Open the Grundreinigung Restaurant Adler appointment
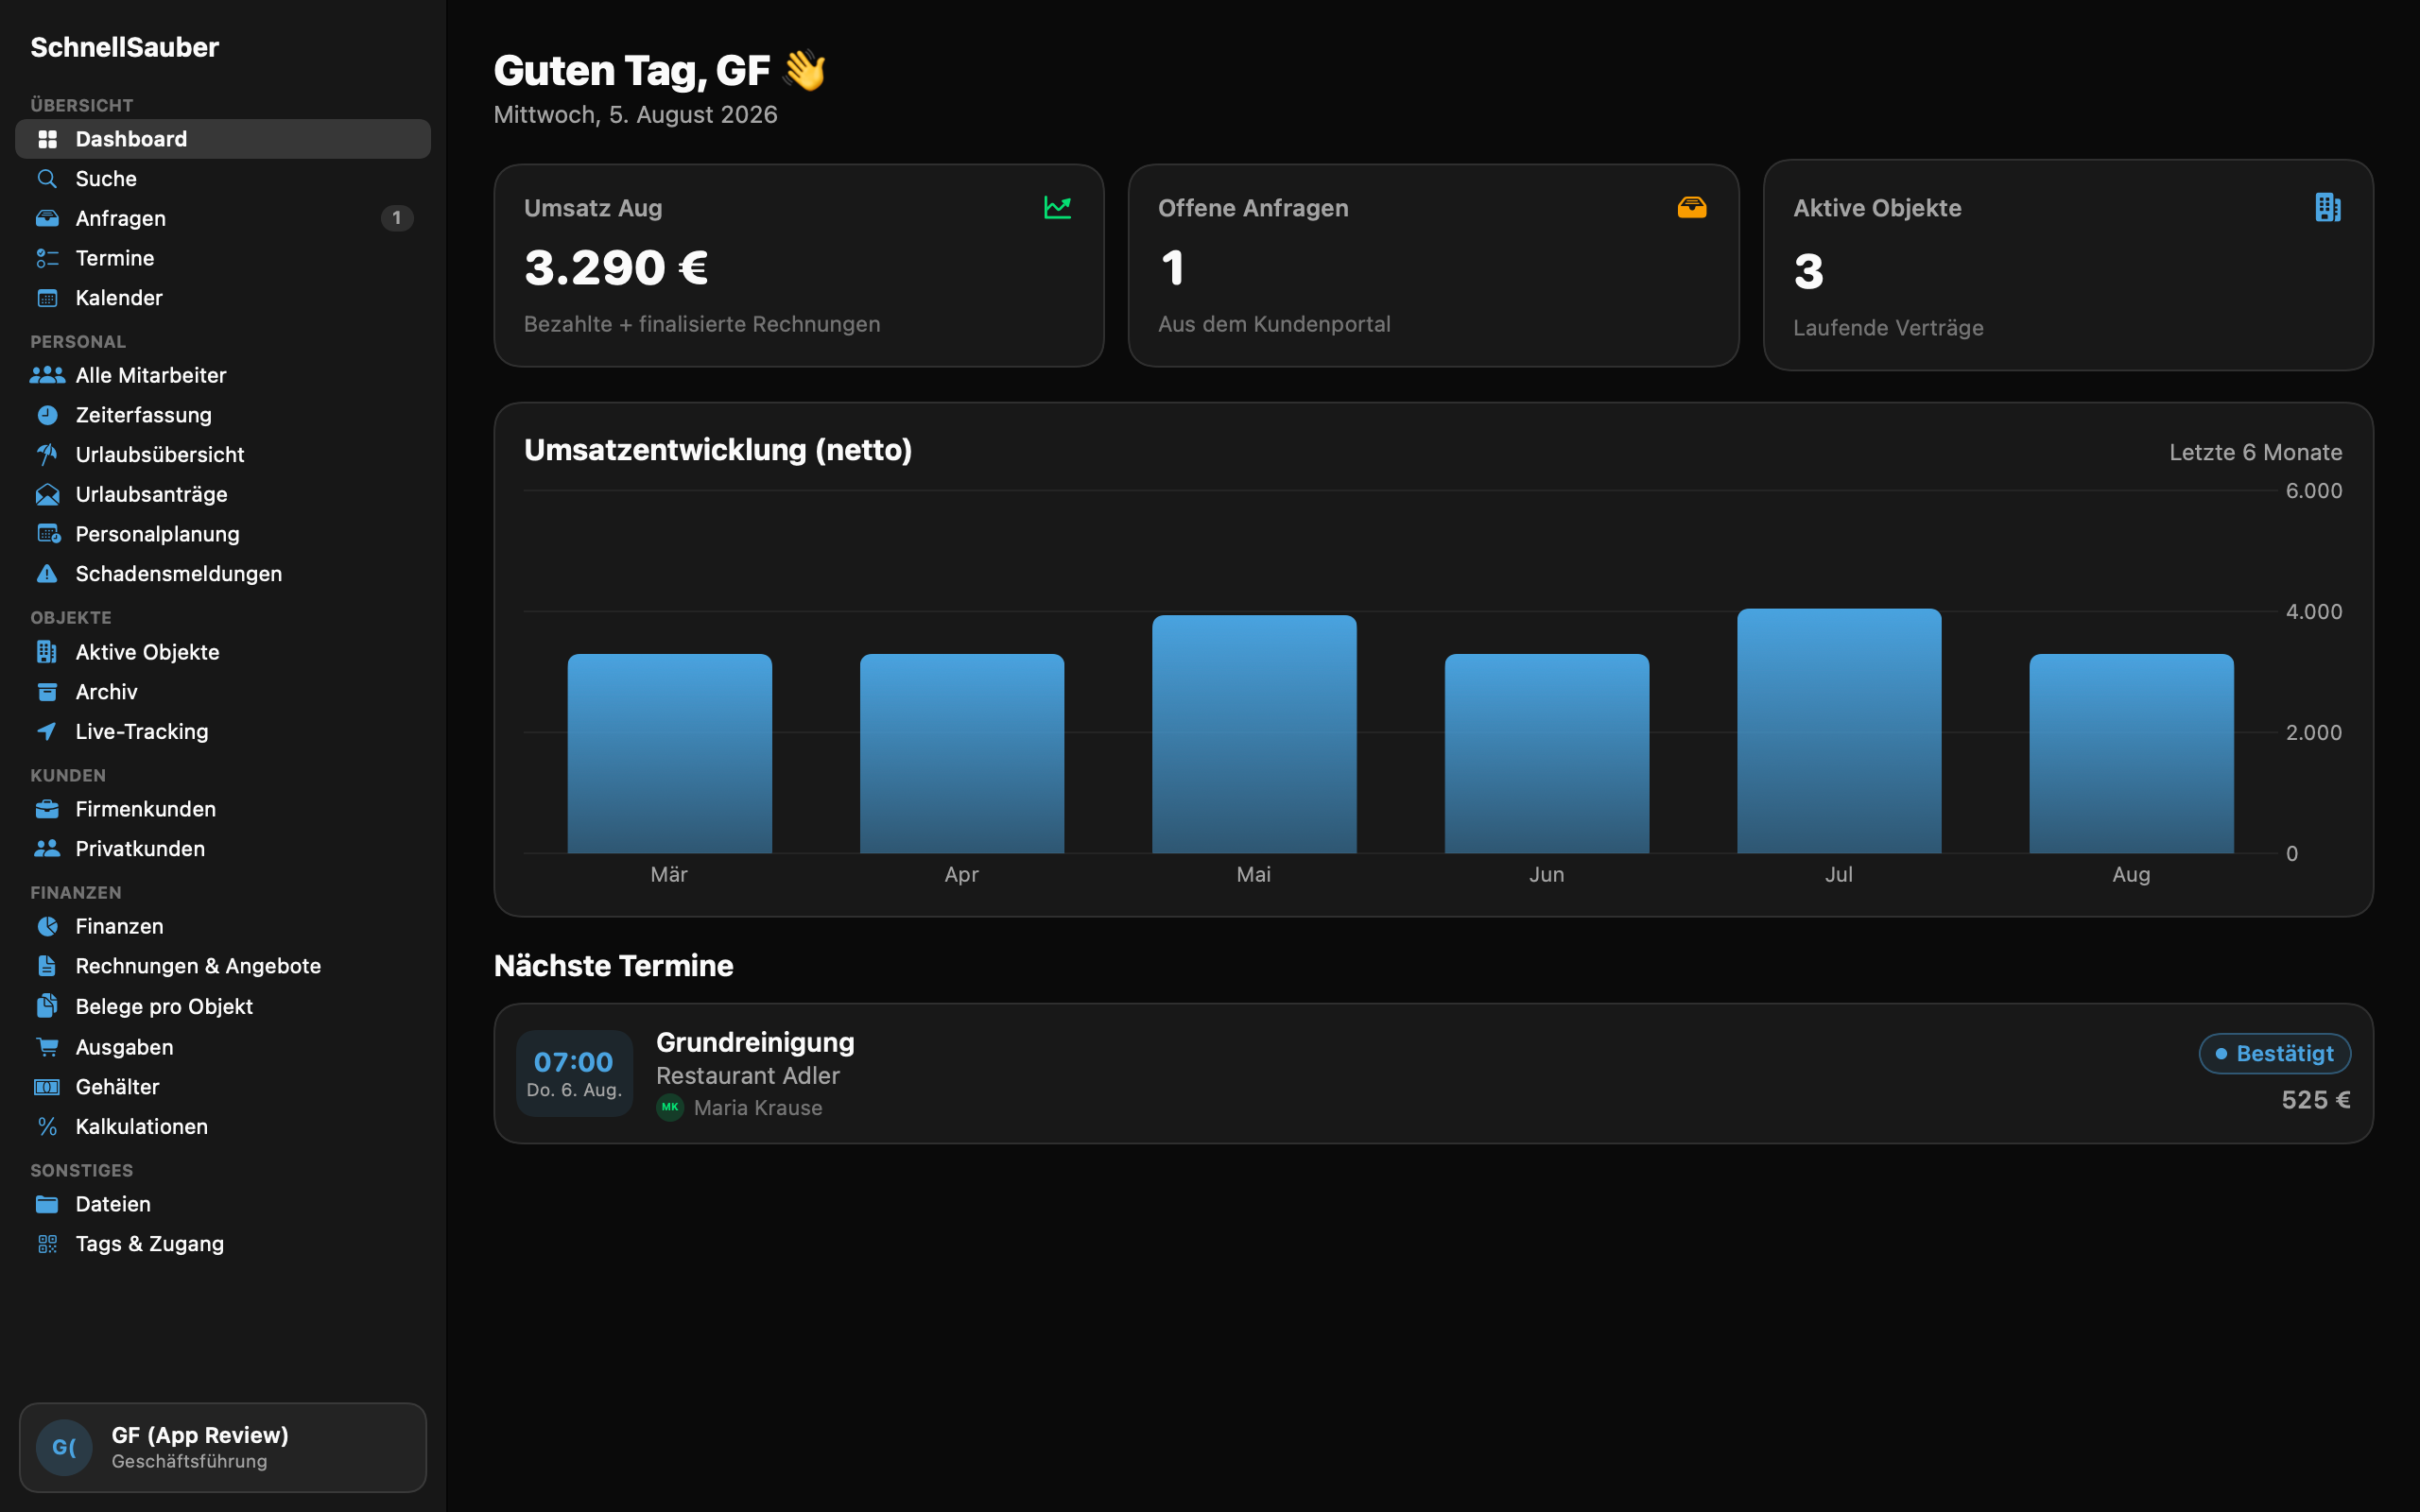2420x1512 pixels. [x=1433, y=1074]
